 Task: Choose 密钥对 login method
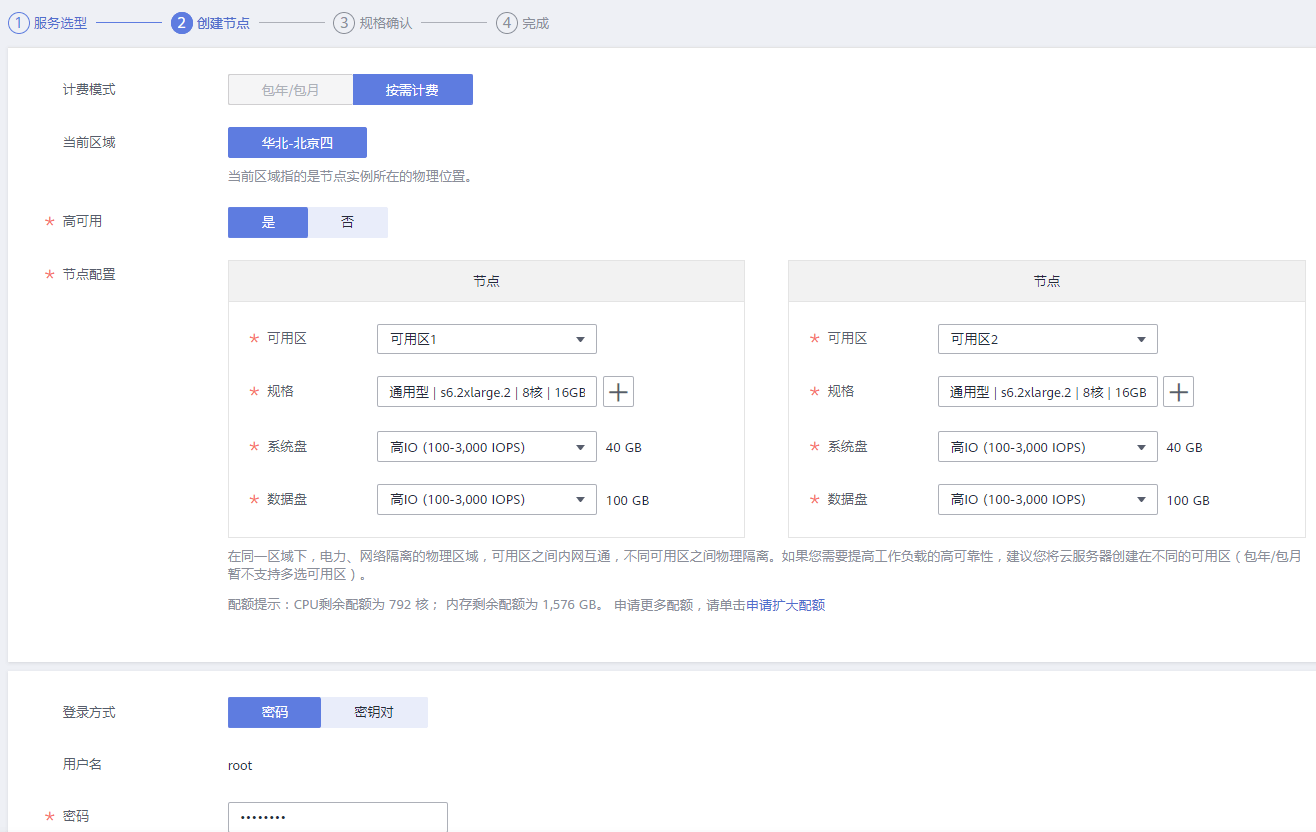click(x=374, y=712)
